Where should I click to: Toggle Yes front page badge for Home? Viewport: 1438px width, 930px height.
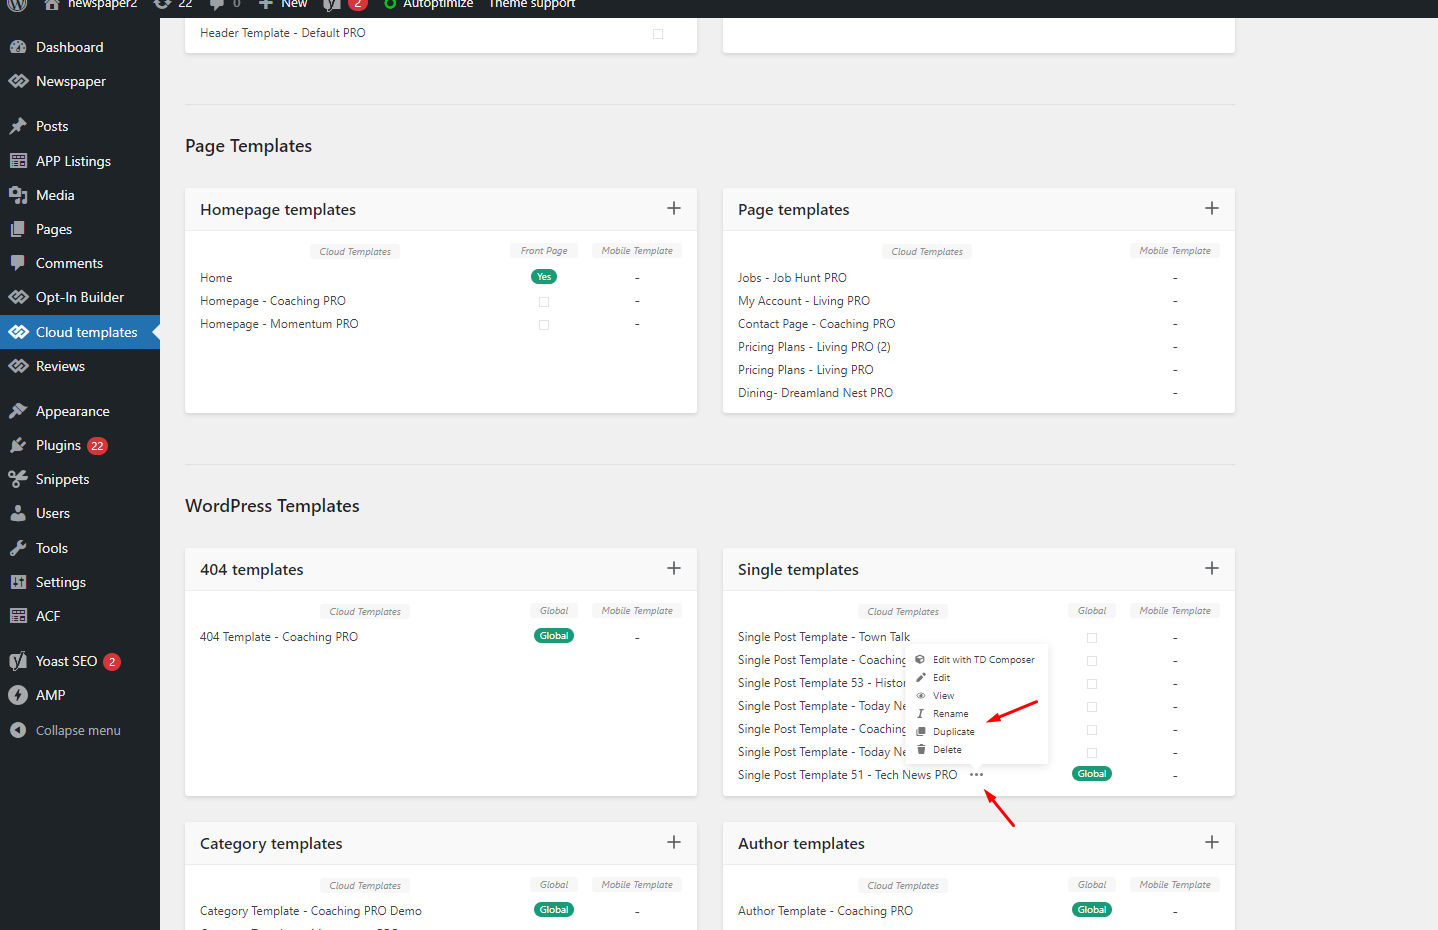(544, 277)
